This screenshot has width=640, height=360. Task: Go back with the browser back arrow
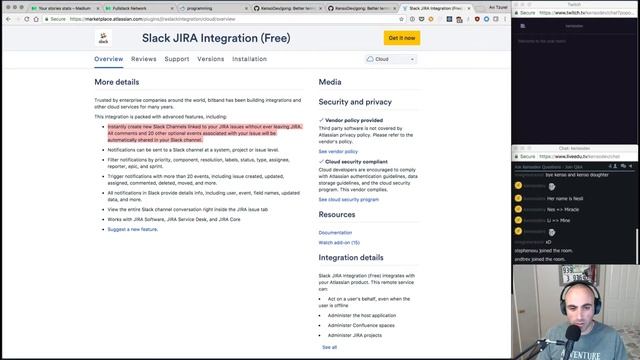[x=9, y=19]
